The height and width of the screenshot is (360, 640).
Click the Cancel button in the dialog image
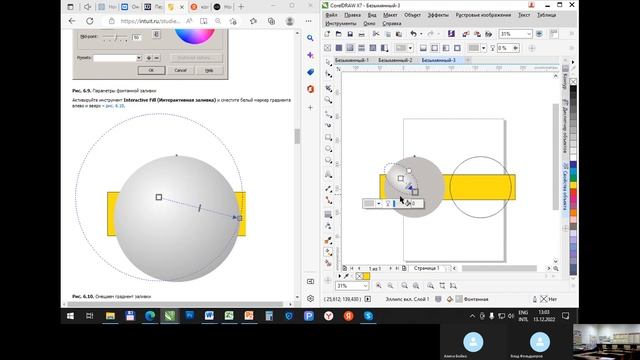tap(180, 70)
